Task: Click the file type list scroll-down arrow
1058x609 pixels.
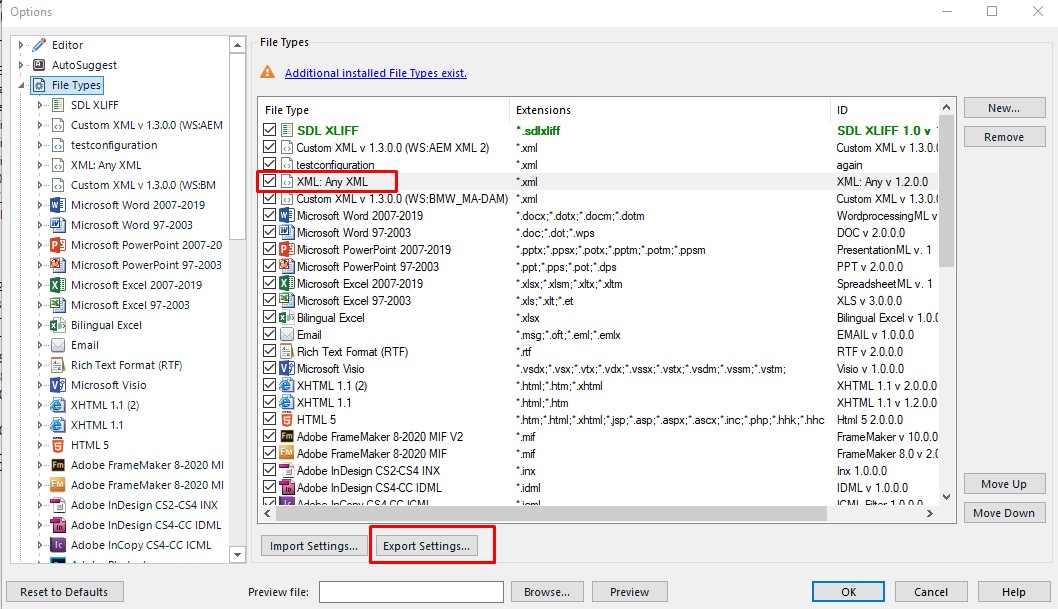Action: (946, 497)
